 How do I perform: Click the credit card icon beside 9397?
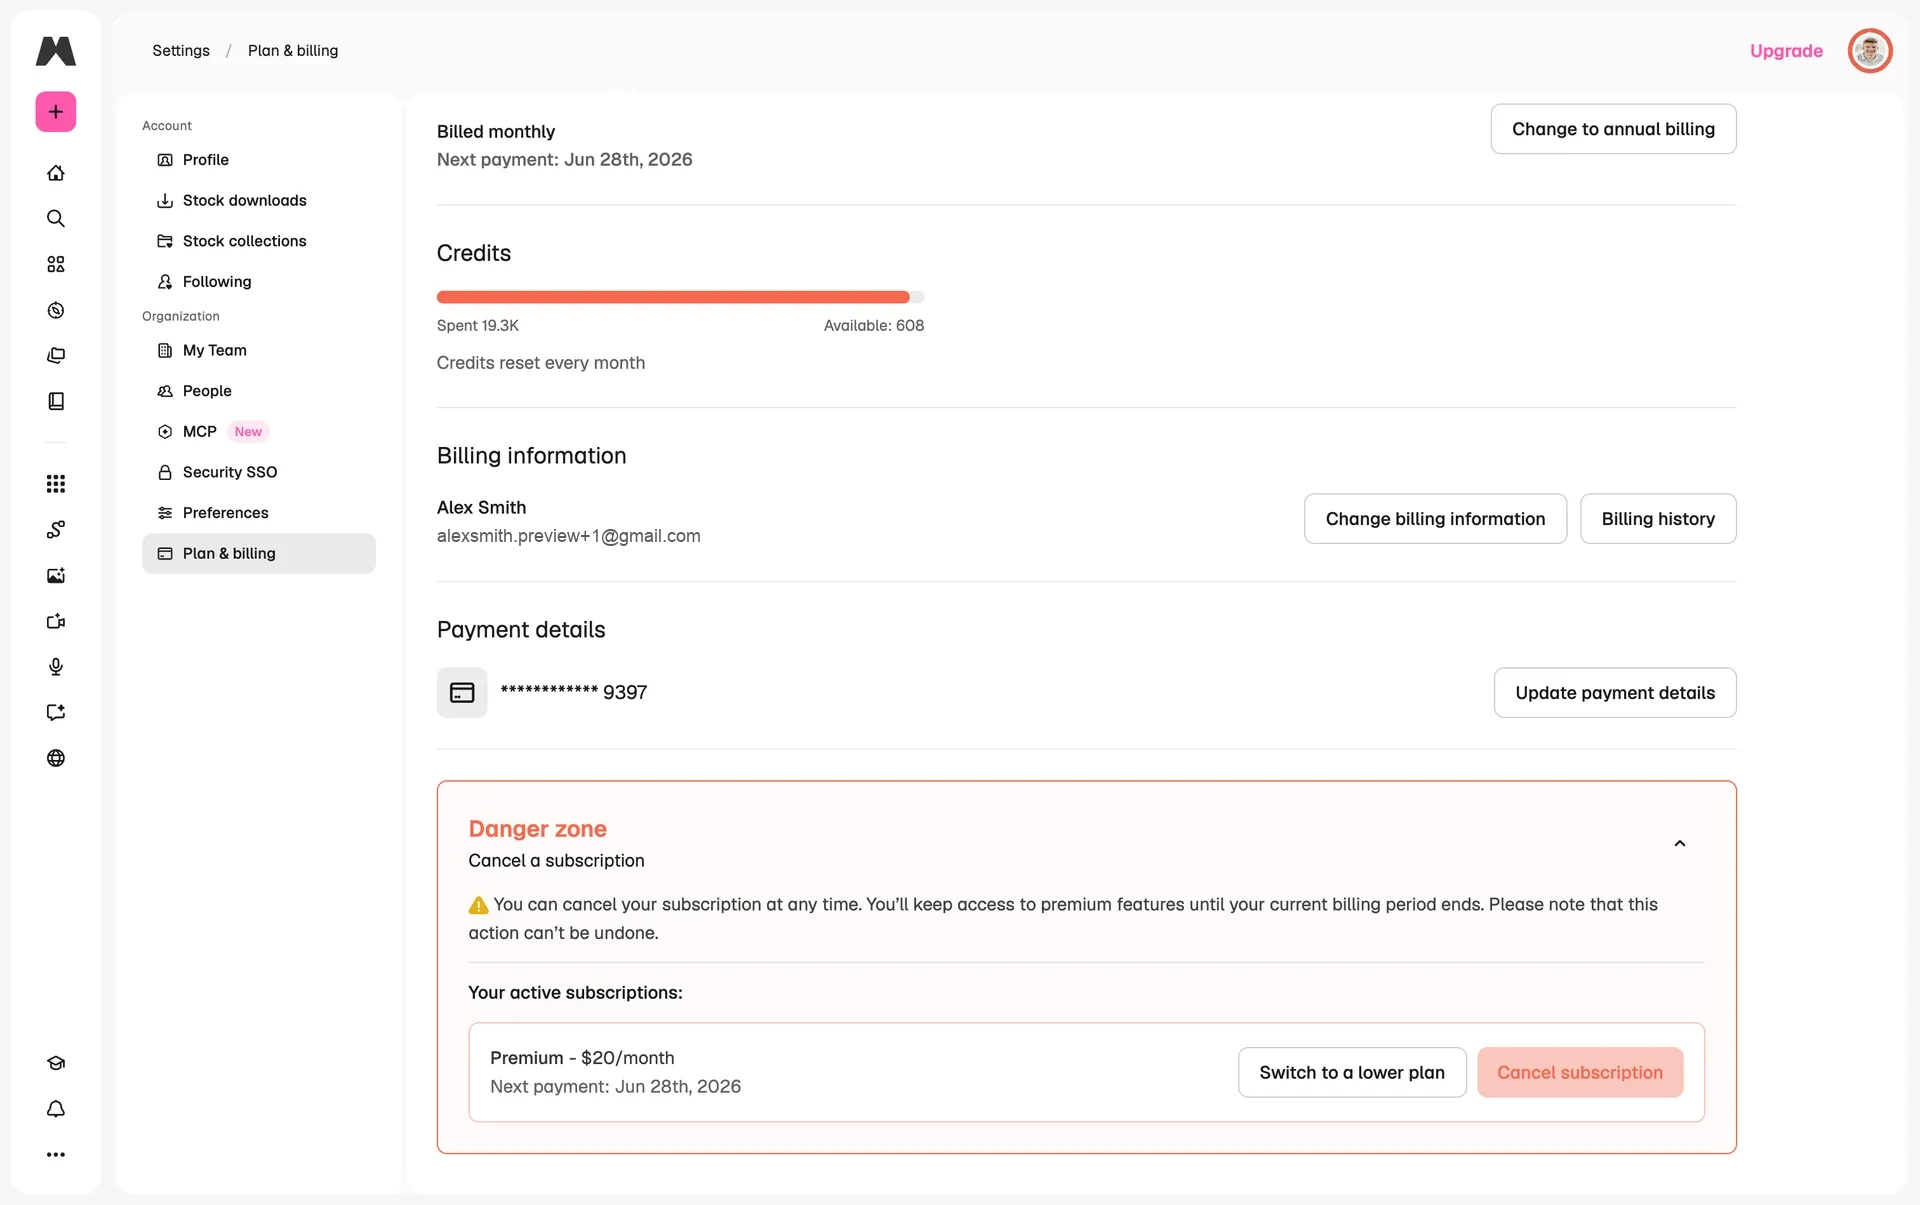(x=462, y=692)
